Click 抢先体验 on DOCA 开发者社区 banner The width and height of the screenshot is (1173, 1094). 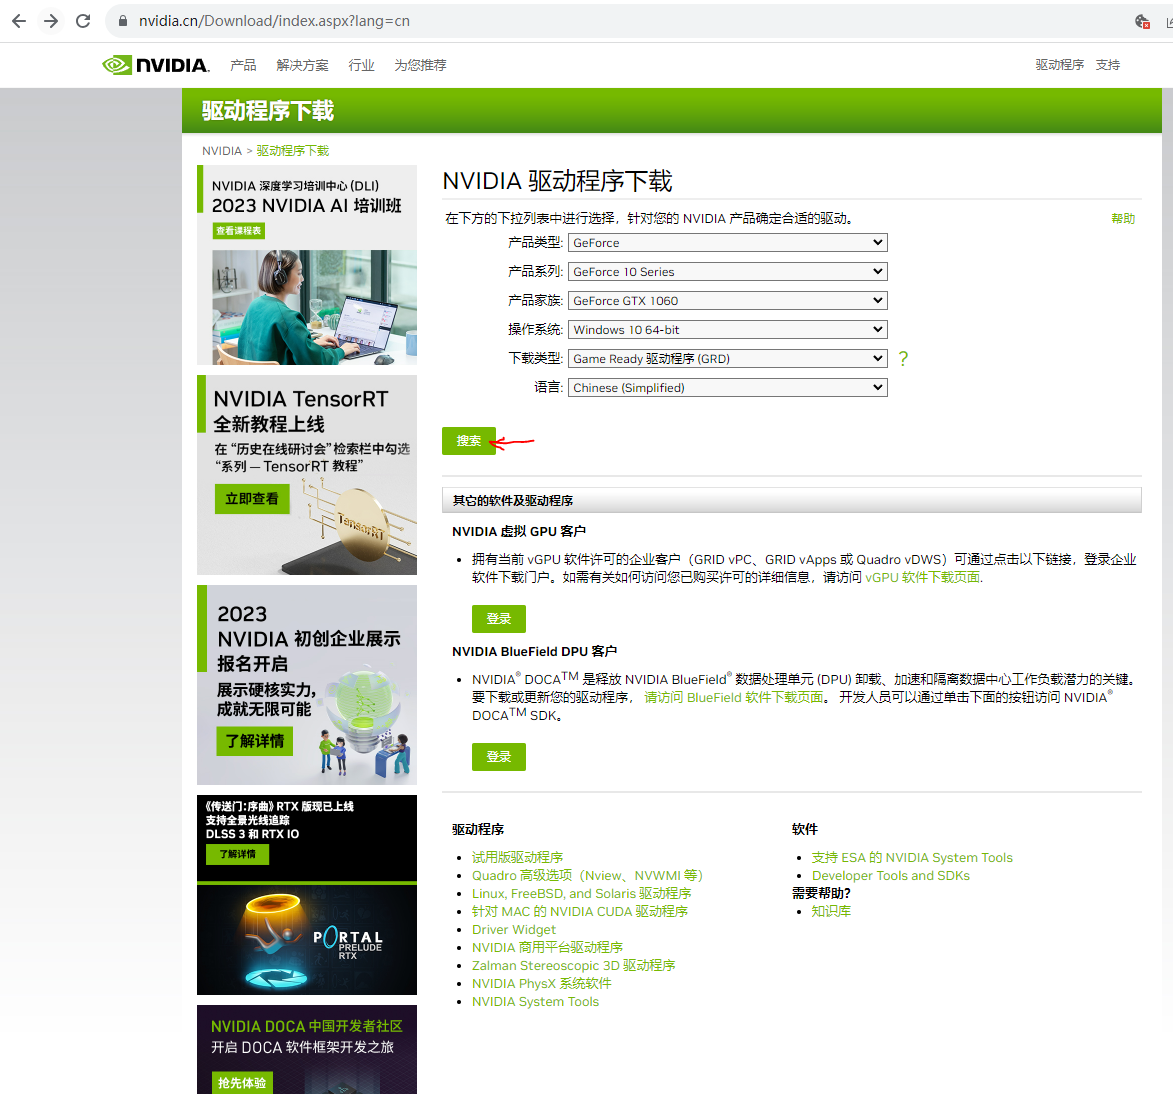pos(242,1083)
